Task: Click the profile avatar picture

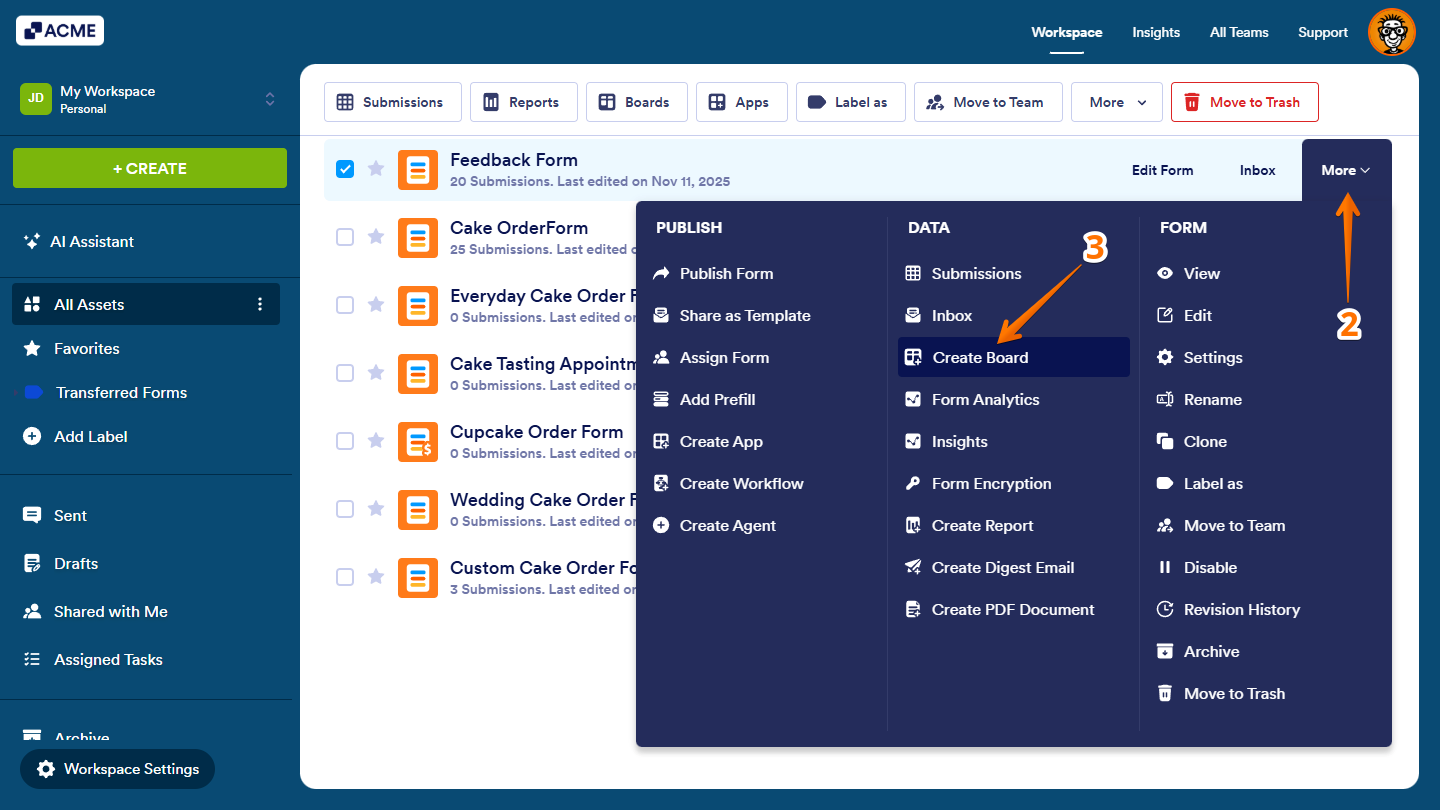Action: click(1392, 32)
